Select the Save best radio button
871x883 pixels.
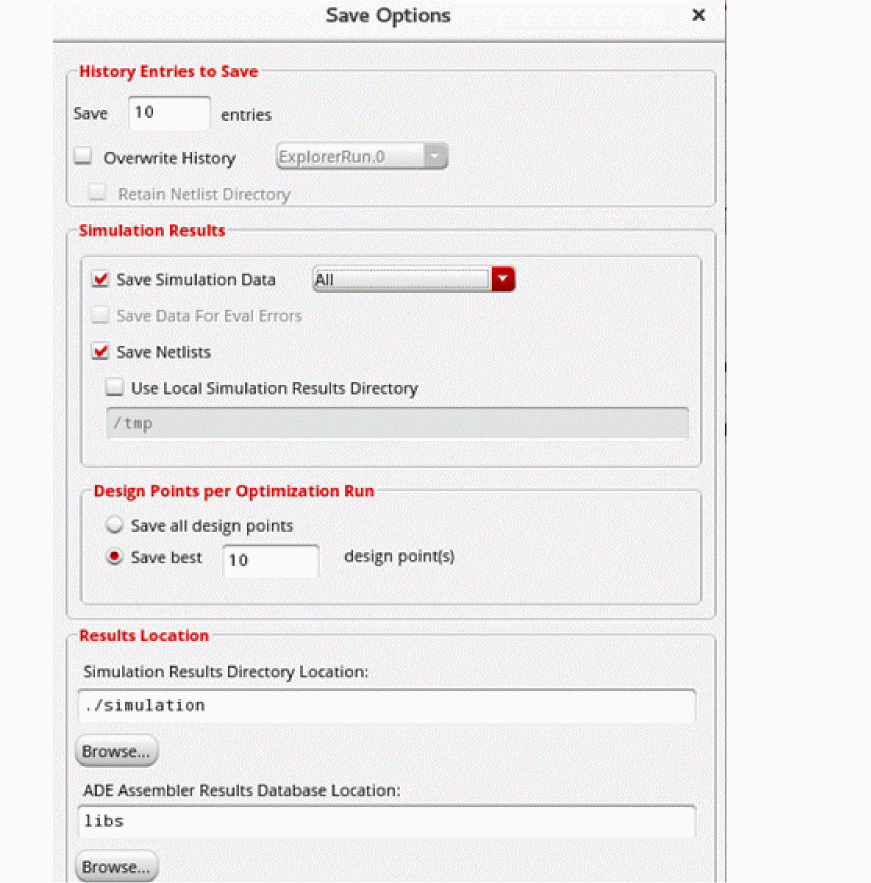[x=115, y=558]
